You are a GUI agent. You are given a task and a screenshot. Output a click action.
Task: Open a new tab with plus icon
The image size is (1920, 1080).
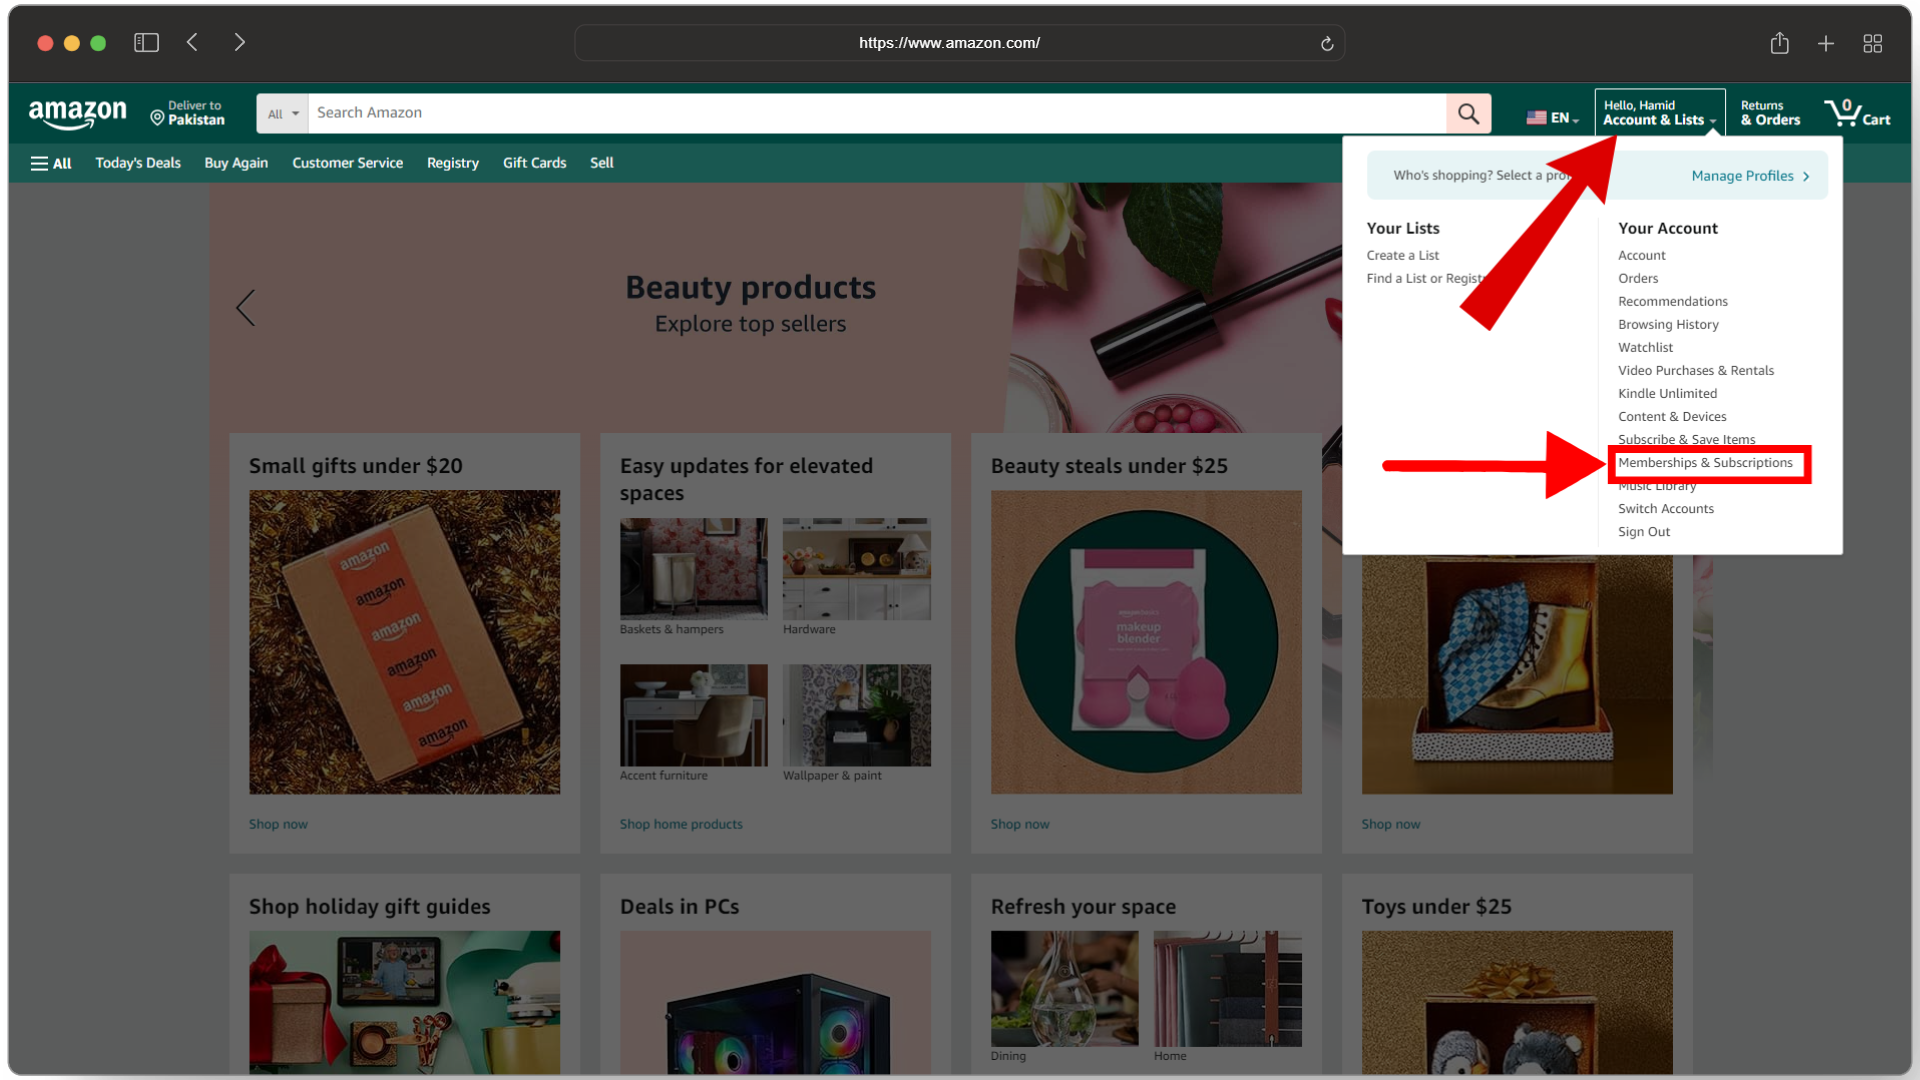[1826, 43]
